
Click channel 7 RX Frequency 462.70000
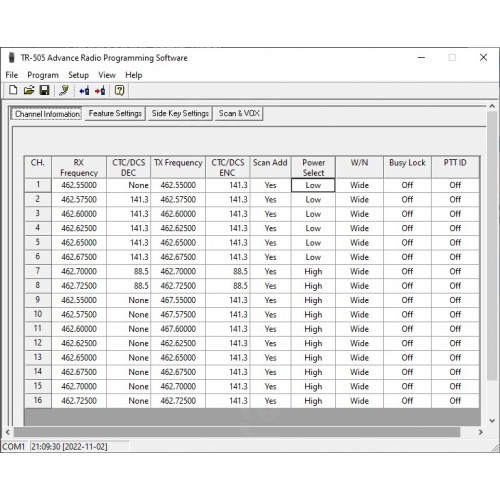79,271
